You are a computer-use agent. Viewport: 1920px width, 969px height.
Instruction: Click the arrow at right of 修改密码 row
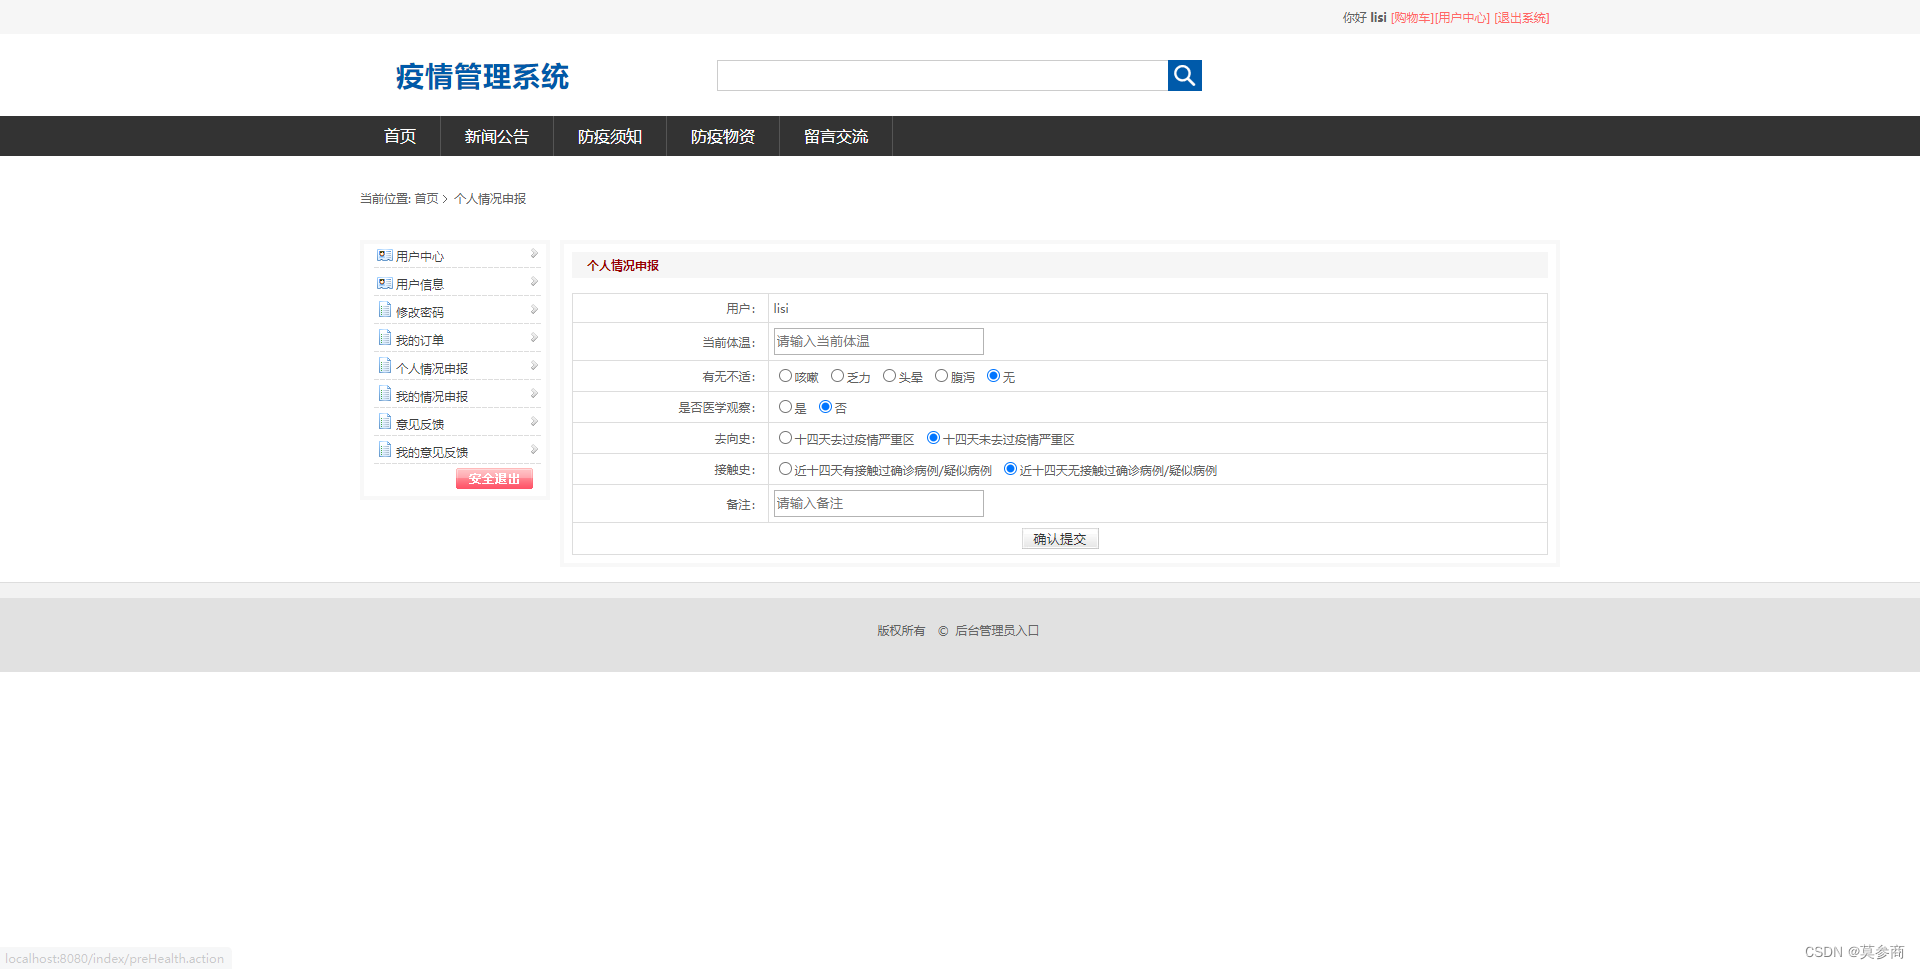(x=534, y=310)
